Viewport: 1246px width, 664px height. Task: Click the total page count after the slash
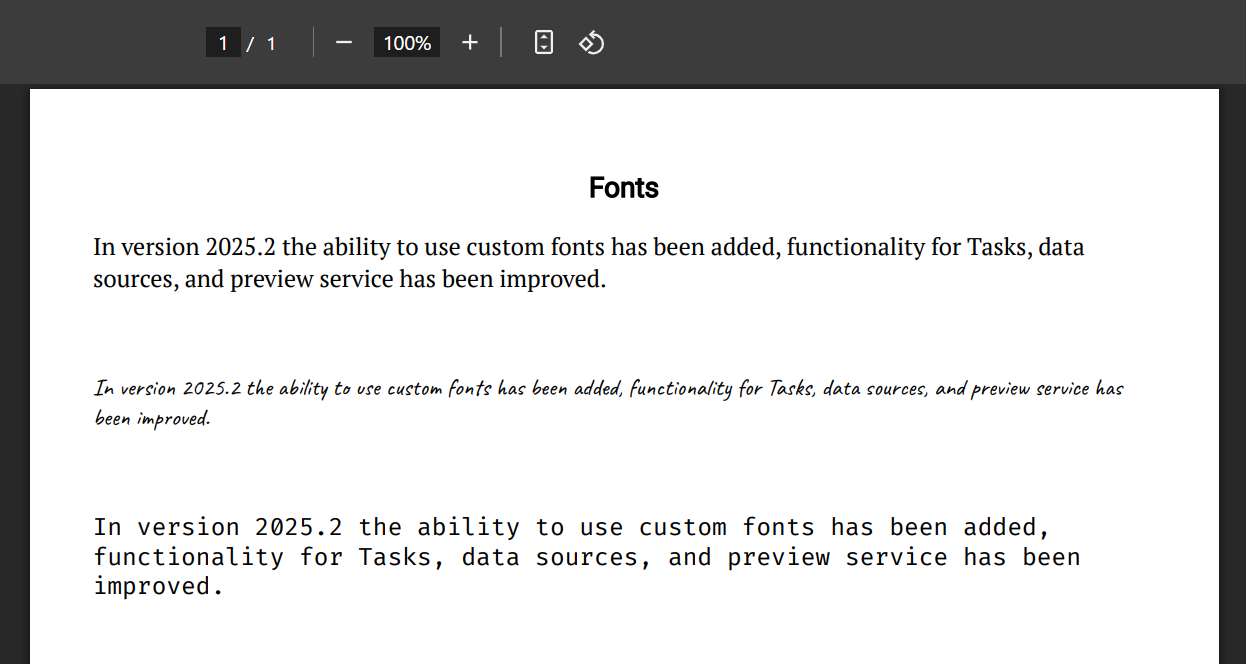(271, 43)
